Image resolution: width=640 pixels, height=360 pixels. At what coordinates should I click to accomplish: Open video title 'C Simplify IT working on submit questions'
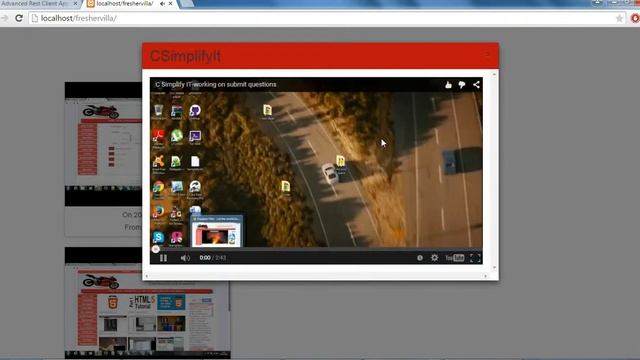tap(216, 84)
